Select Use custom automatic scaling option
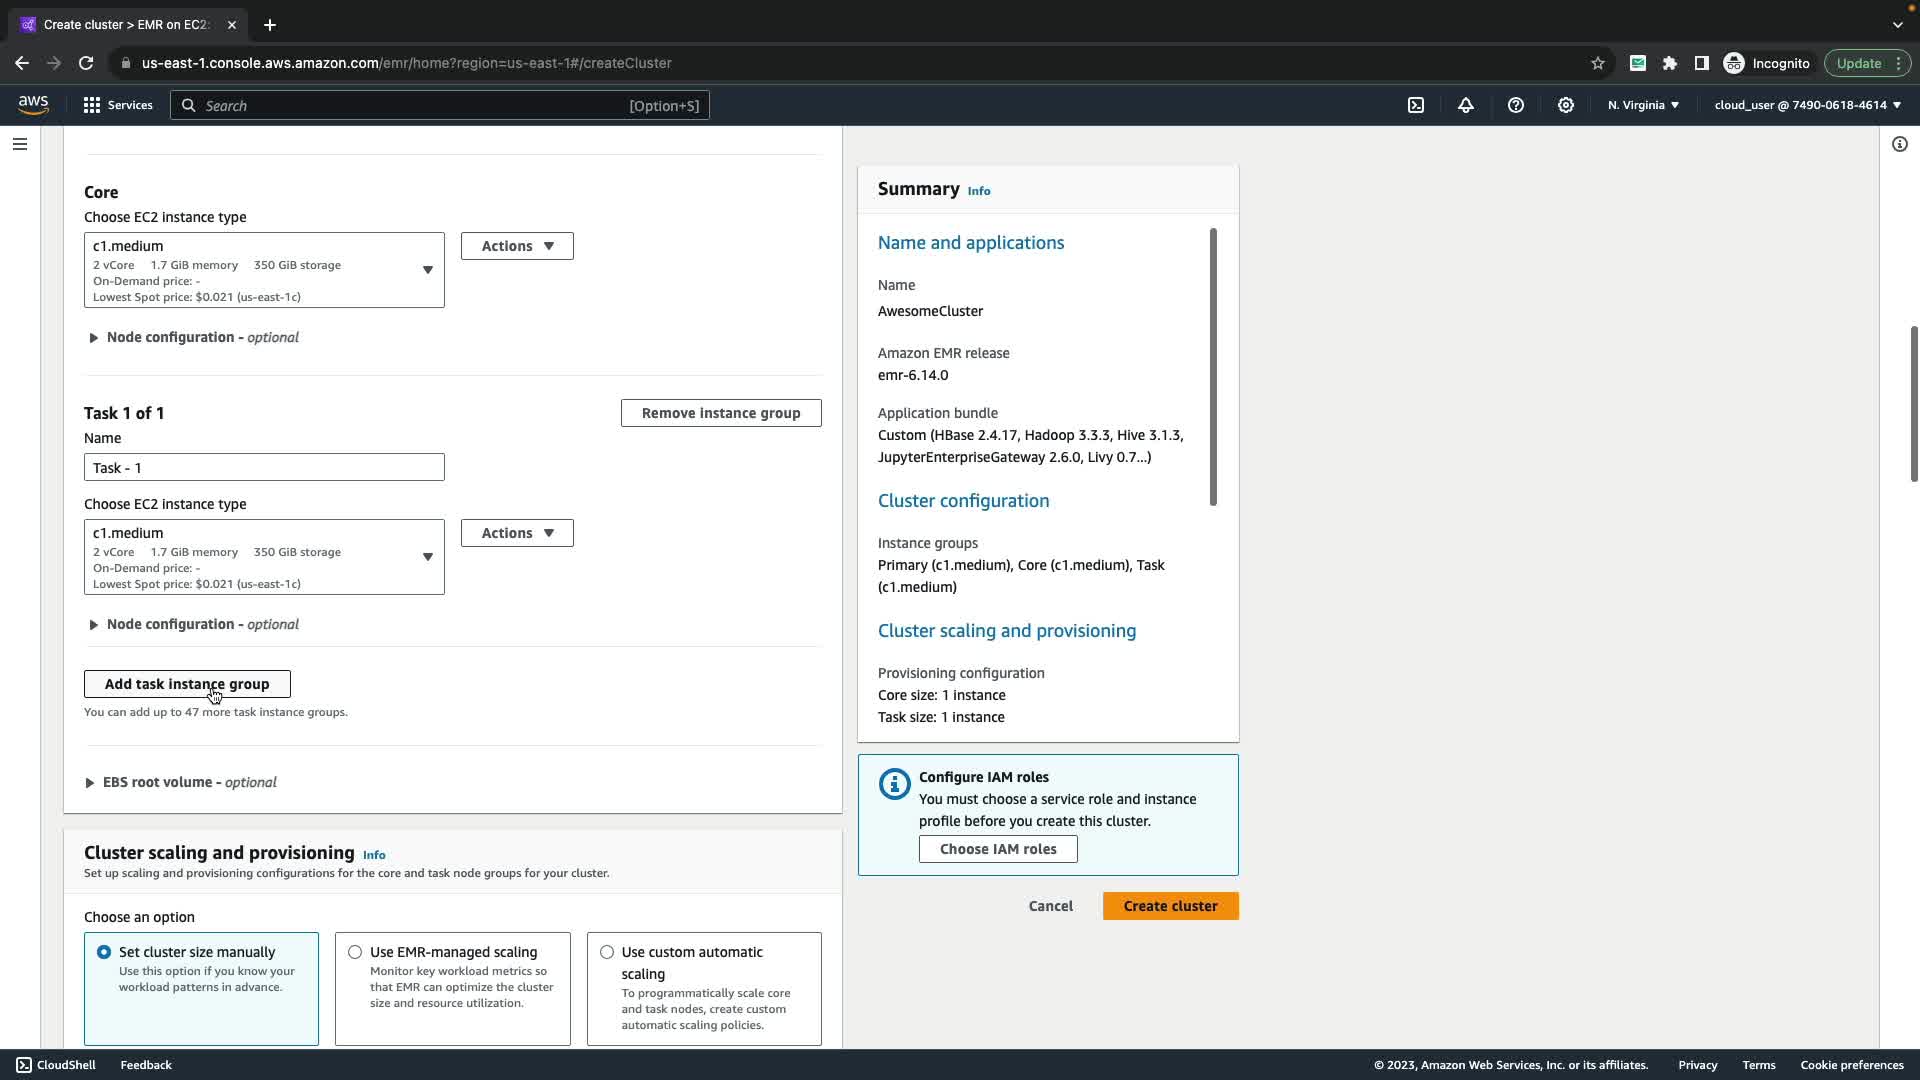Image resolution: width=1920 pixels, height=1080 pixels. coord(607,952)
